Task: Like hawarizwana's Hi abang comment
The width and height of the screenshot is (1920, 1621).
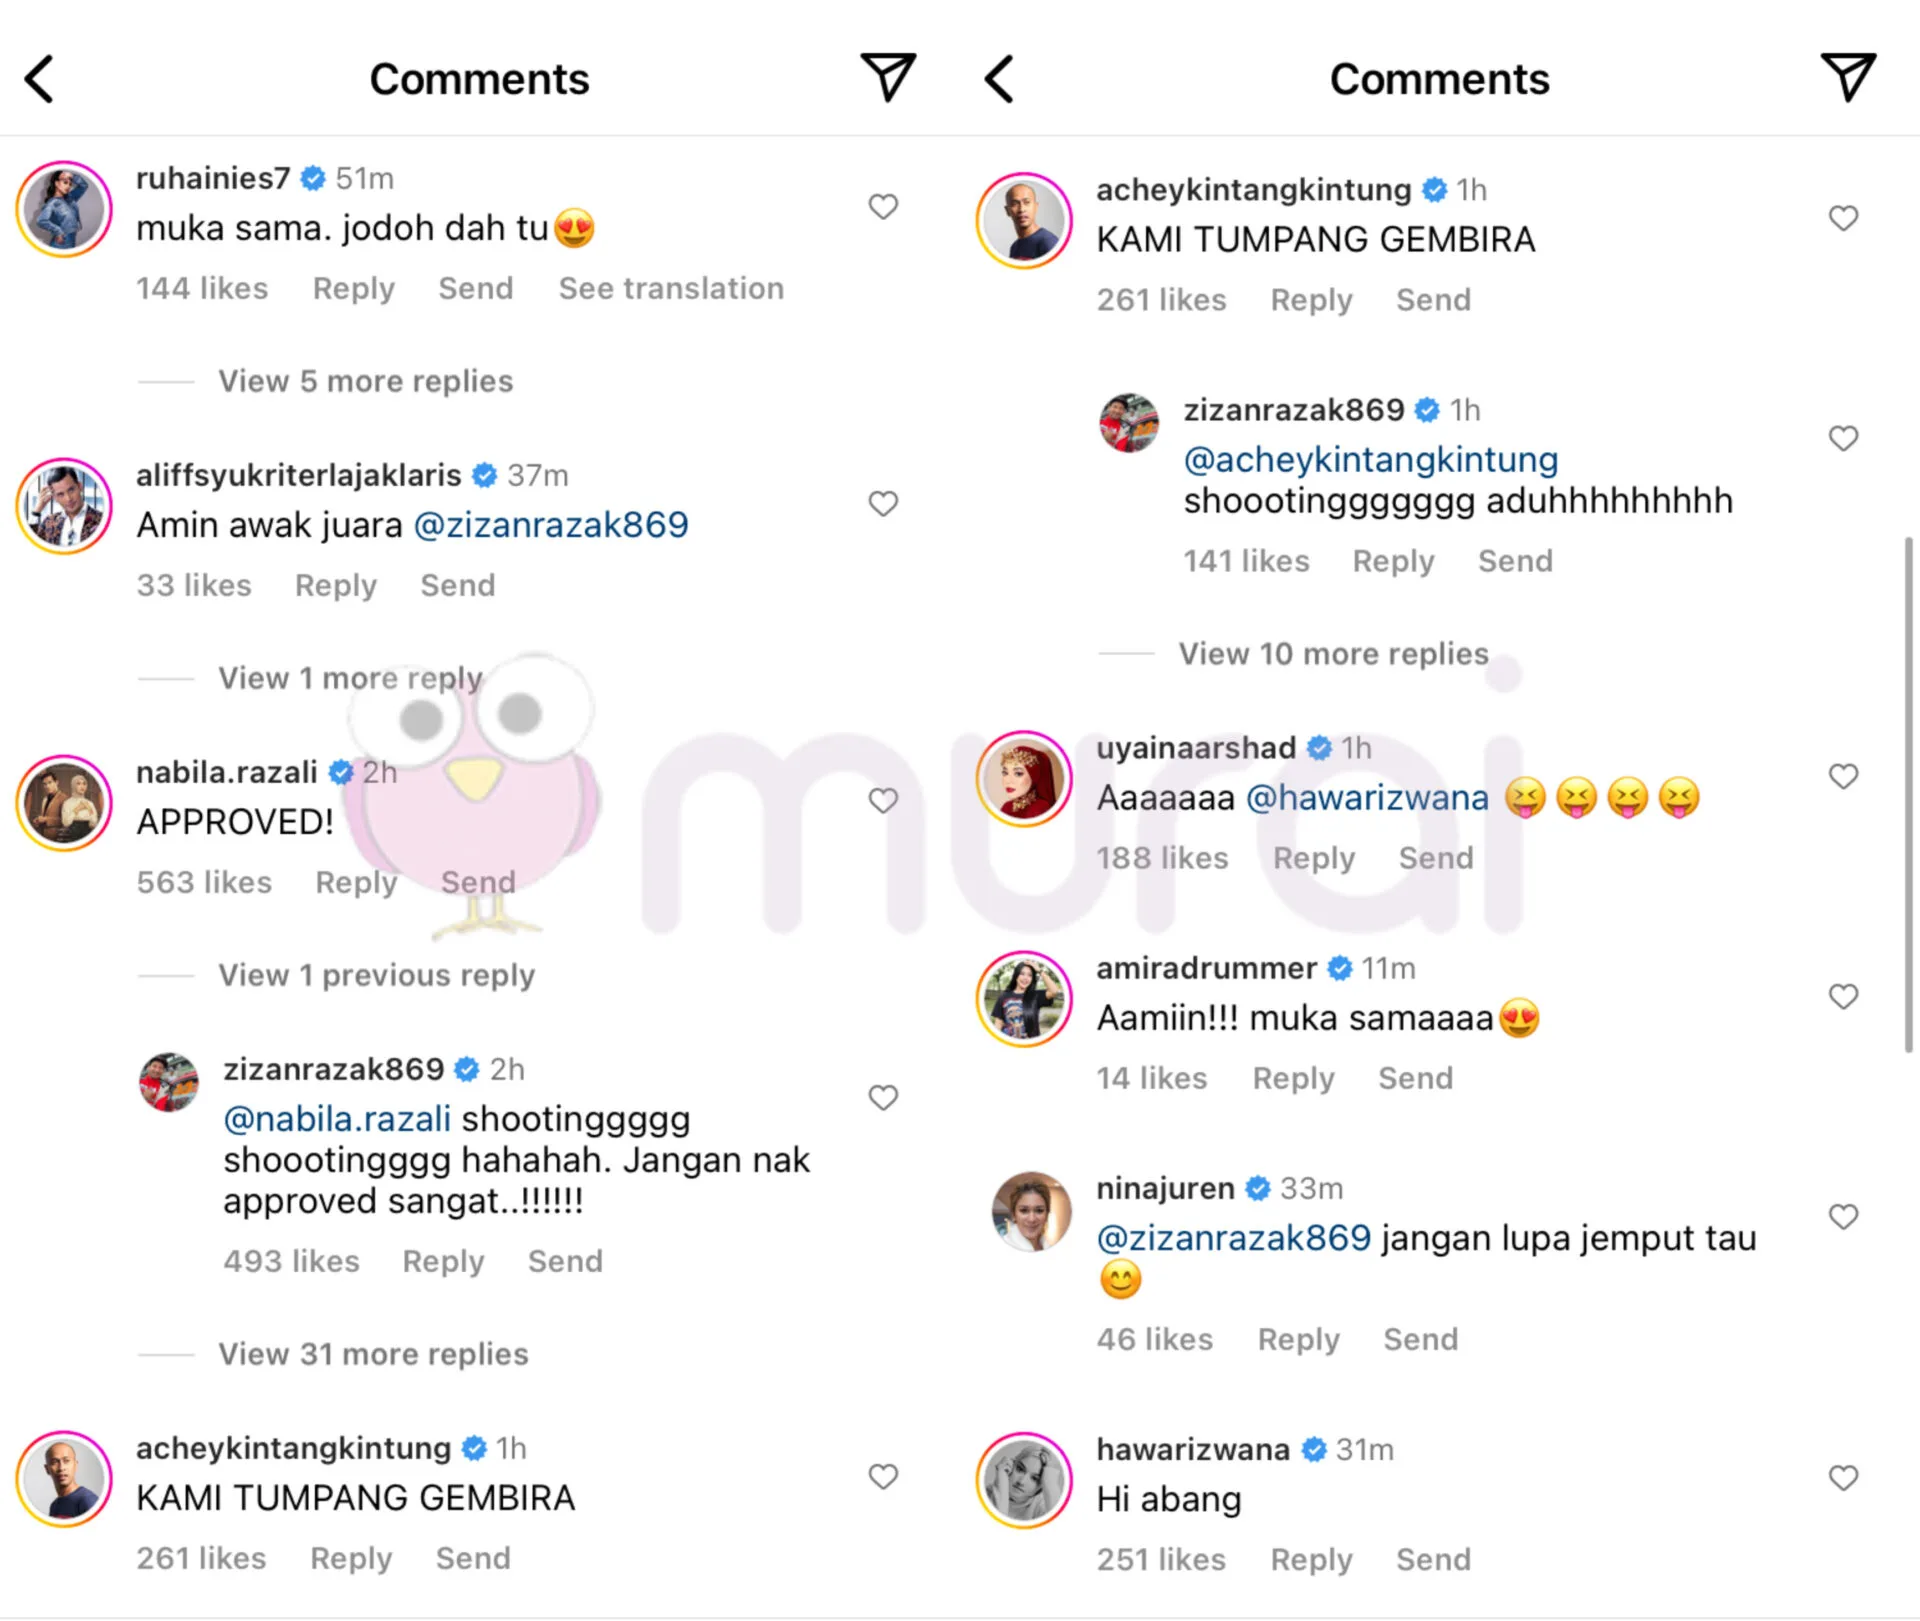Action: [1843, 1477]
